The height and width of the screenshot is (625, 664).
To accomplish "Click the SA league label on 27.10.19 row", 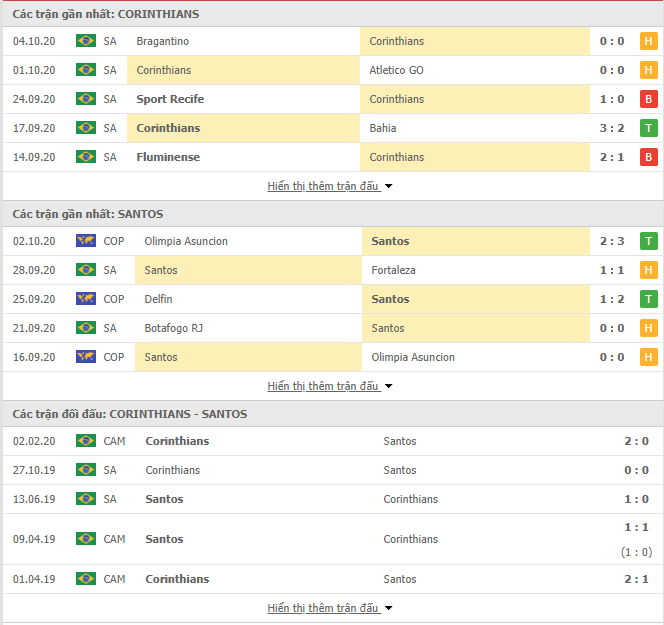I will tap(110, 470).
